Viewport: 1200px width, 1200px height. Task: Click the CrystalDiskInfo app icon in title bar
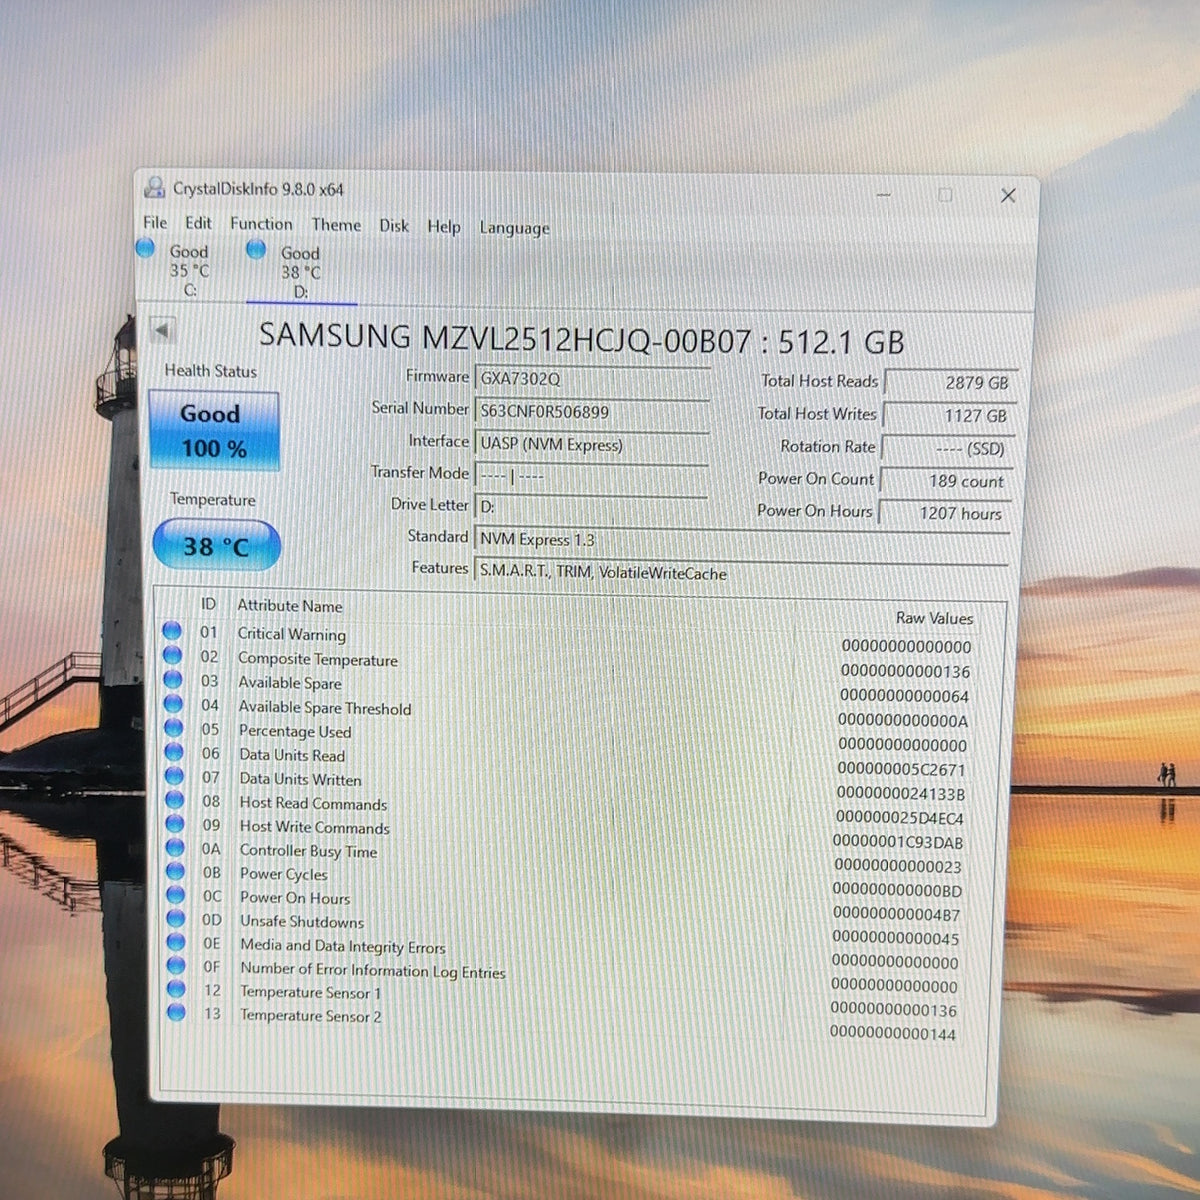coord(155,187)
